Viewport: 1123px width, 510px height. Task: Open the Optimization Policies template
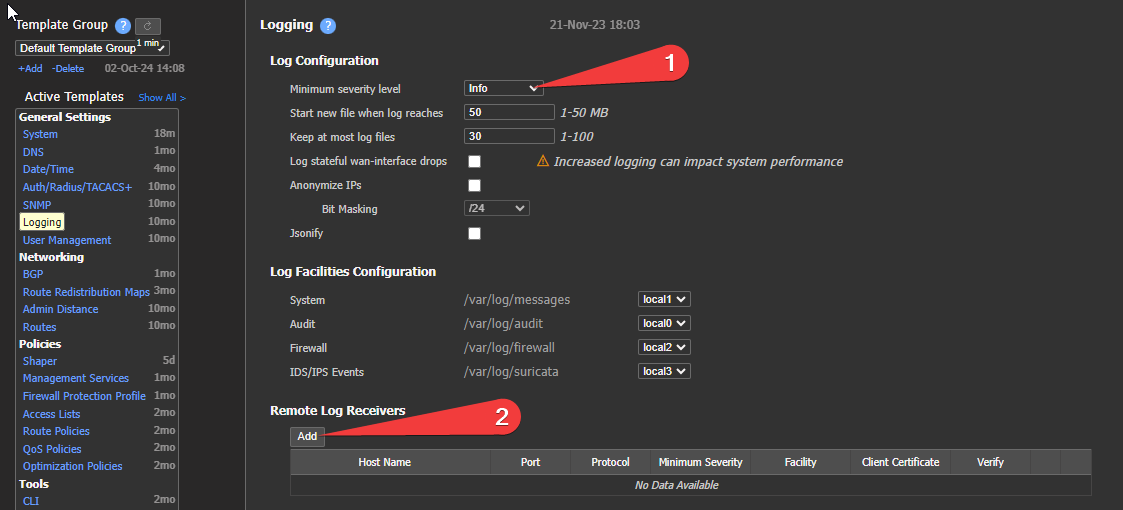point(72,466)
